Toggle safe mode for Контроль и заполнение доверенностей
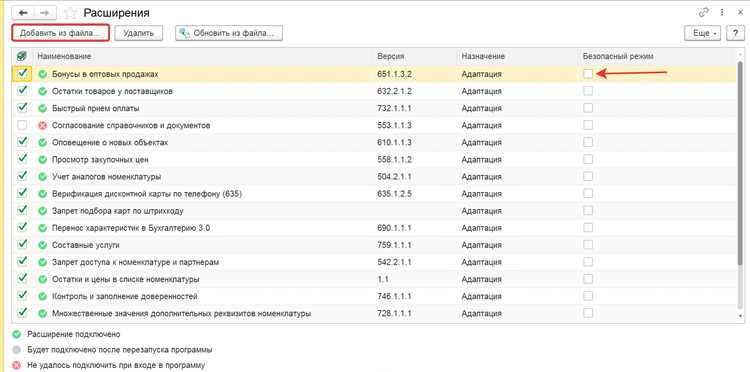The height and width of the screenshot is (372, 750). coord(588,296)
